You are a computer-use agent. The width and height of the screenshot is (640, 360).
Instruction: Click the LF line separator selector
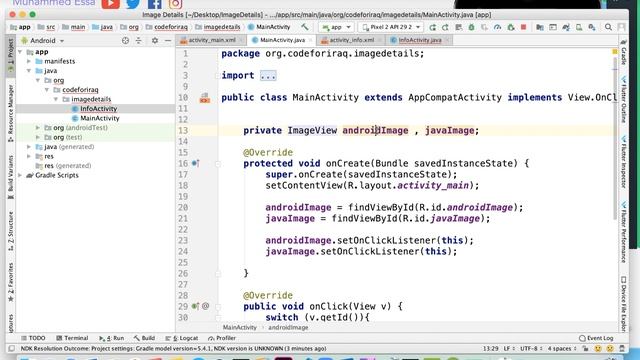click(509, 349)
